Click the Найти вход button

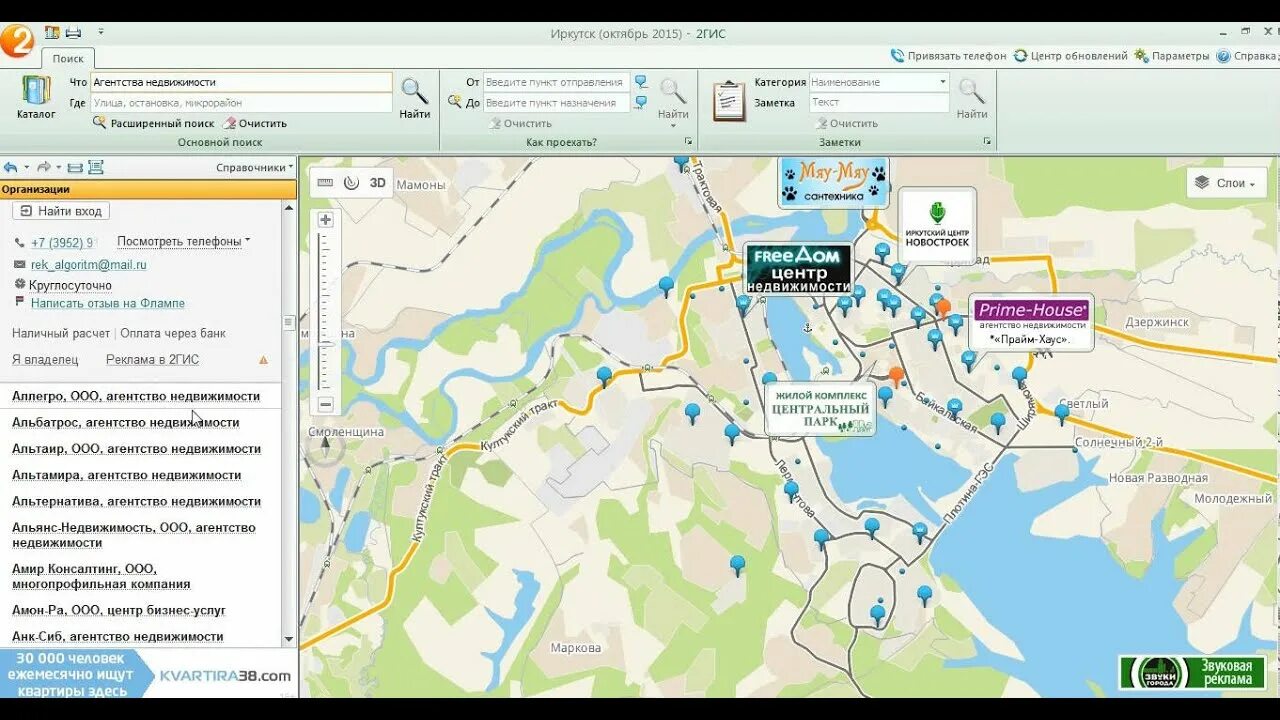[x=61, y=211]
